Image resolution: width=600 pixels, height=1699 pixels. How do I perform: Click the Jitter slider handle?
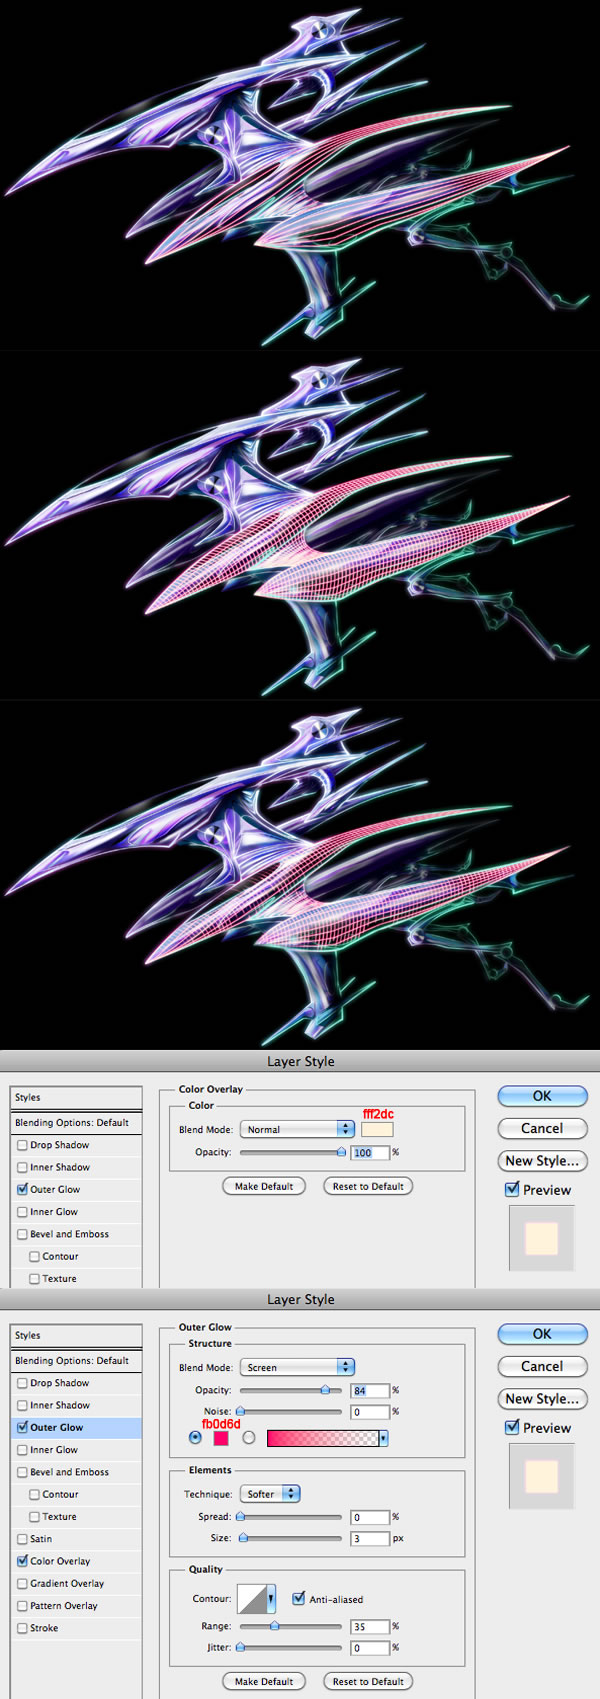(x=240, y=1647)
